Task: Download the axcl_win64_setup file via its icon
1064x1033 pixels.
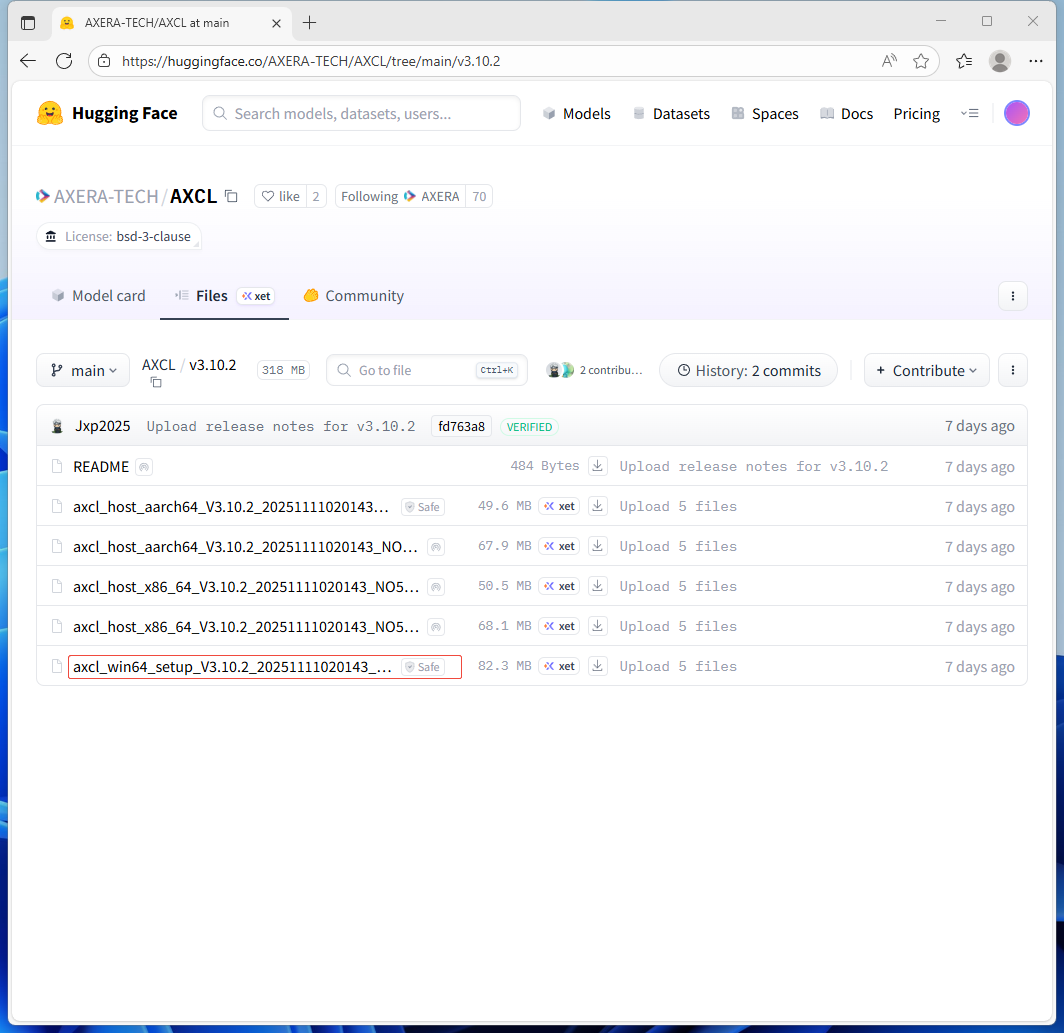Action: [598, 666]
